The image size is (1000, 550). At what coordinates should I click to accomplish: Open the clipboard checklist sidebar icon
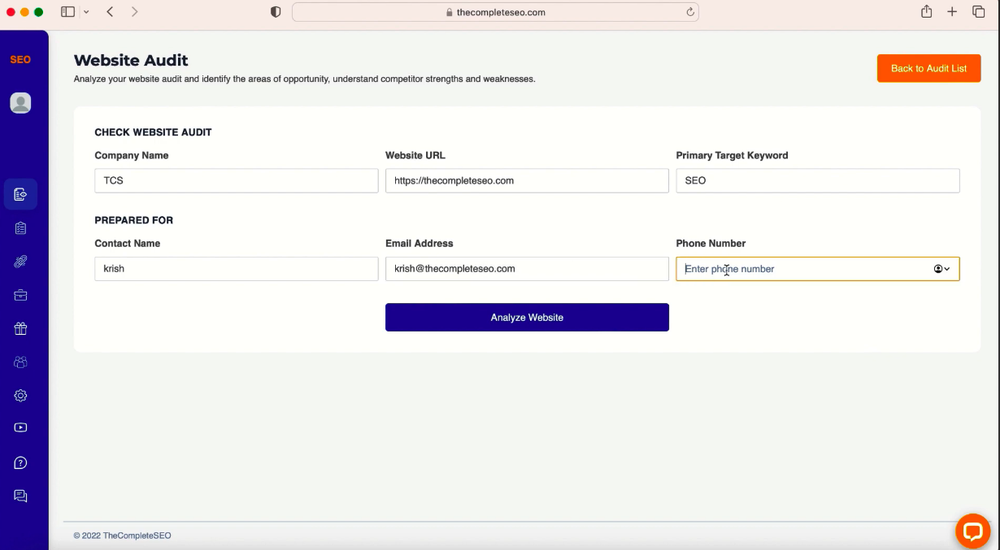pos(20,228)
